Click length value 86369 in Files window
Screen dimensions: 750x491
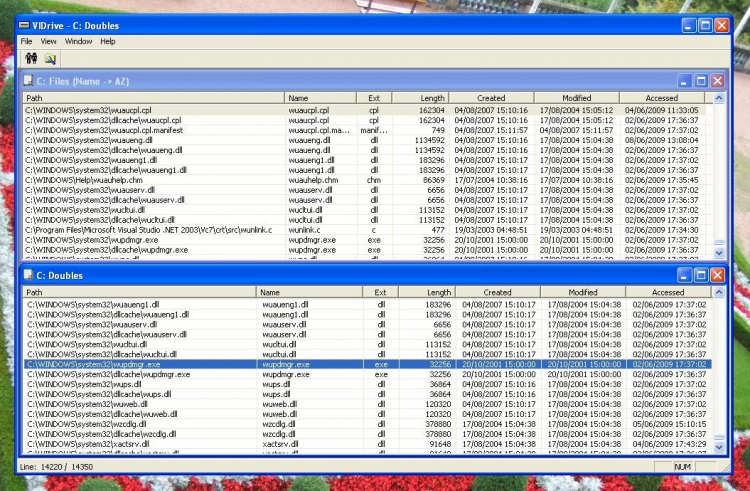[x=434, y=180]
